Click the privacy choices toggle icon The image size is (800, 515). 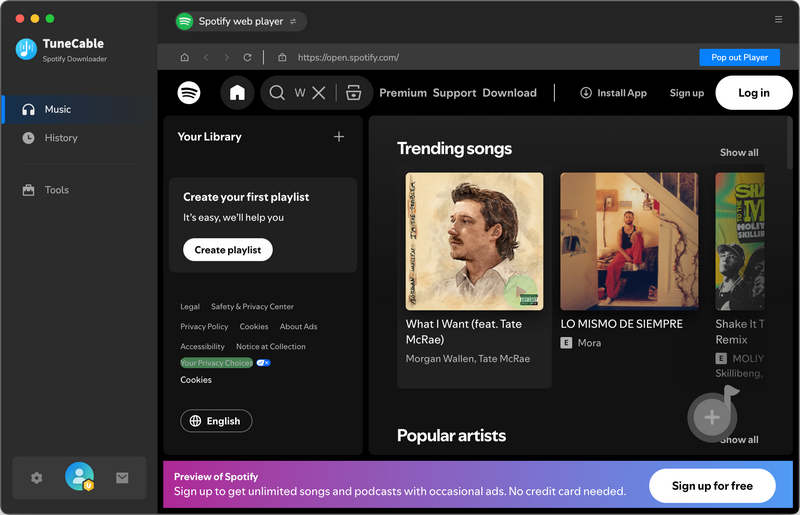(263, 363)
